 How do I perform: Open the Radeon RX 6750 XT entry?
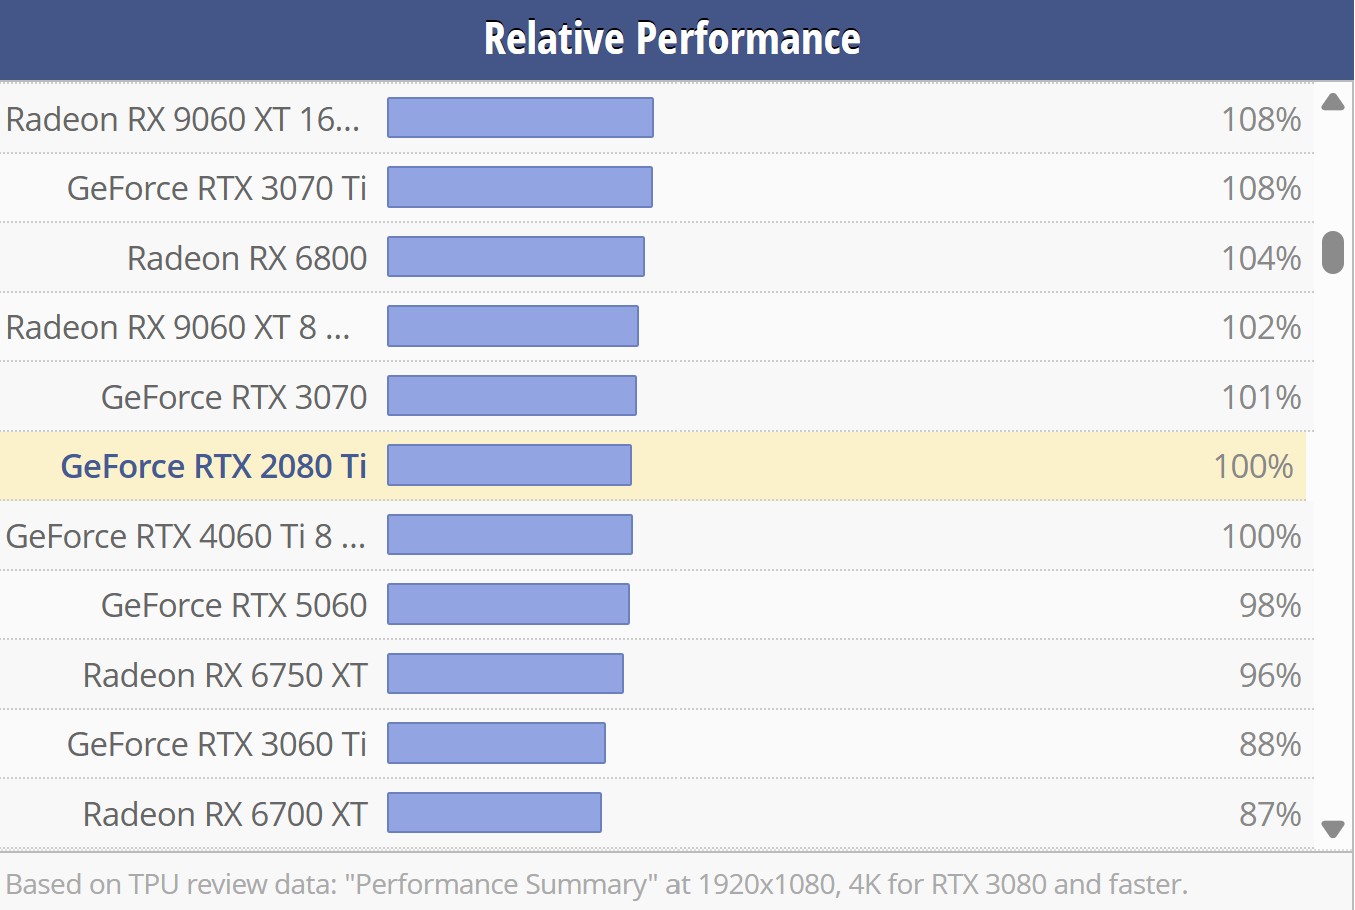[x=225, y=675]
